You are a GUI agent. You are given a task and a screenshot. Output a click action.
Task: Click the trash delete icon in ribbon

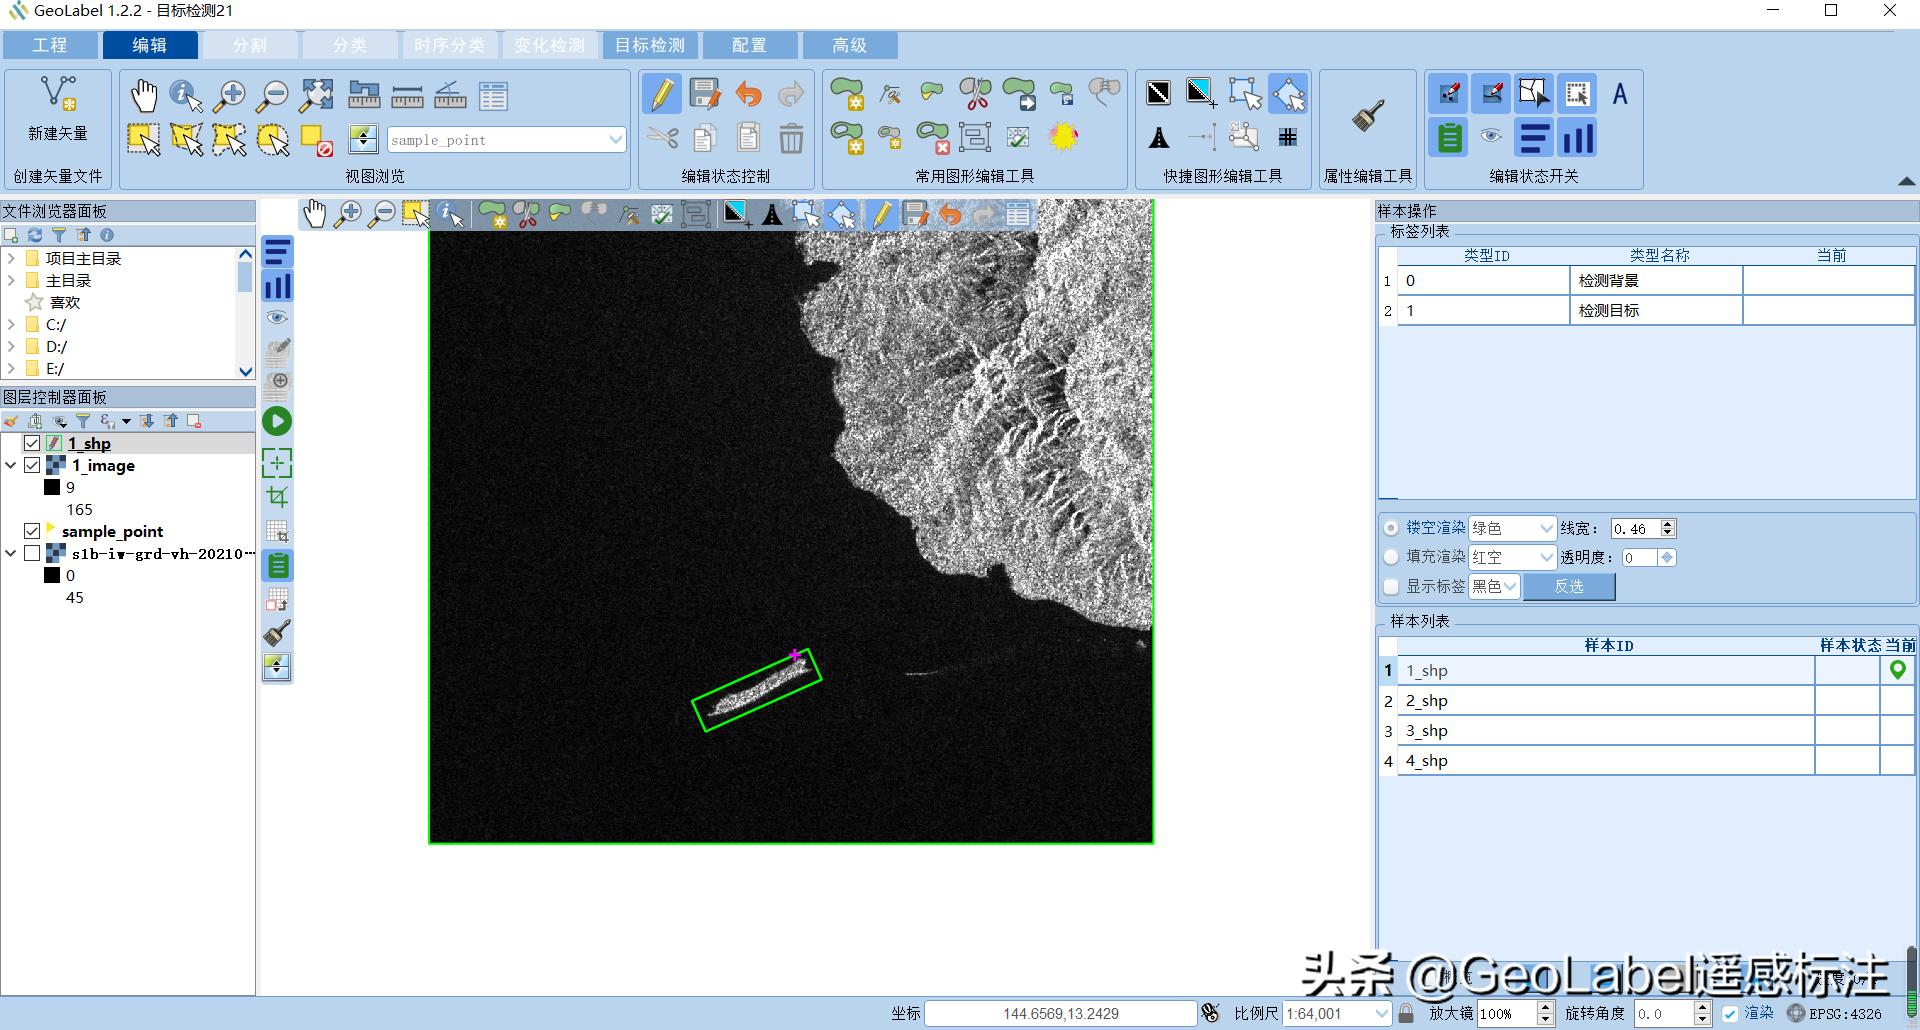click(x=791, y=138)
